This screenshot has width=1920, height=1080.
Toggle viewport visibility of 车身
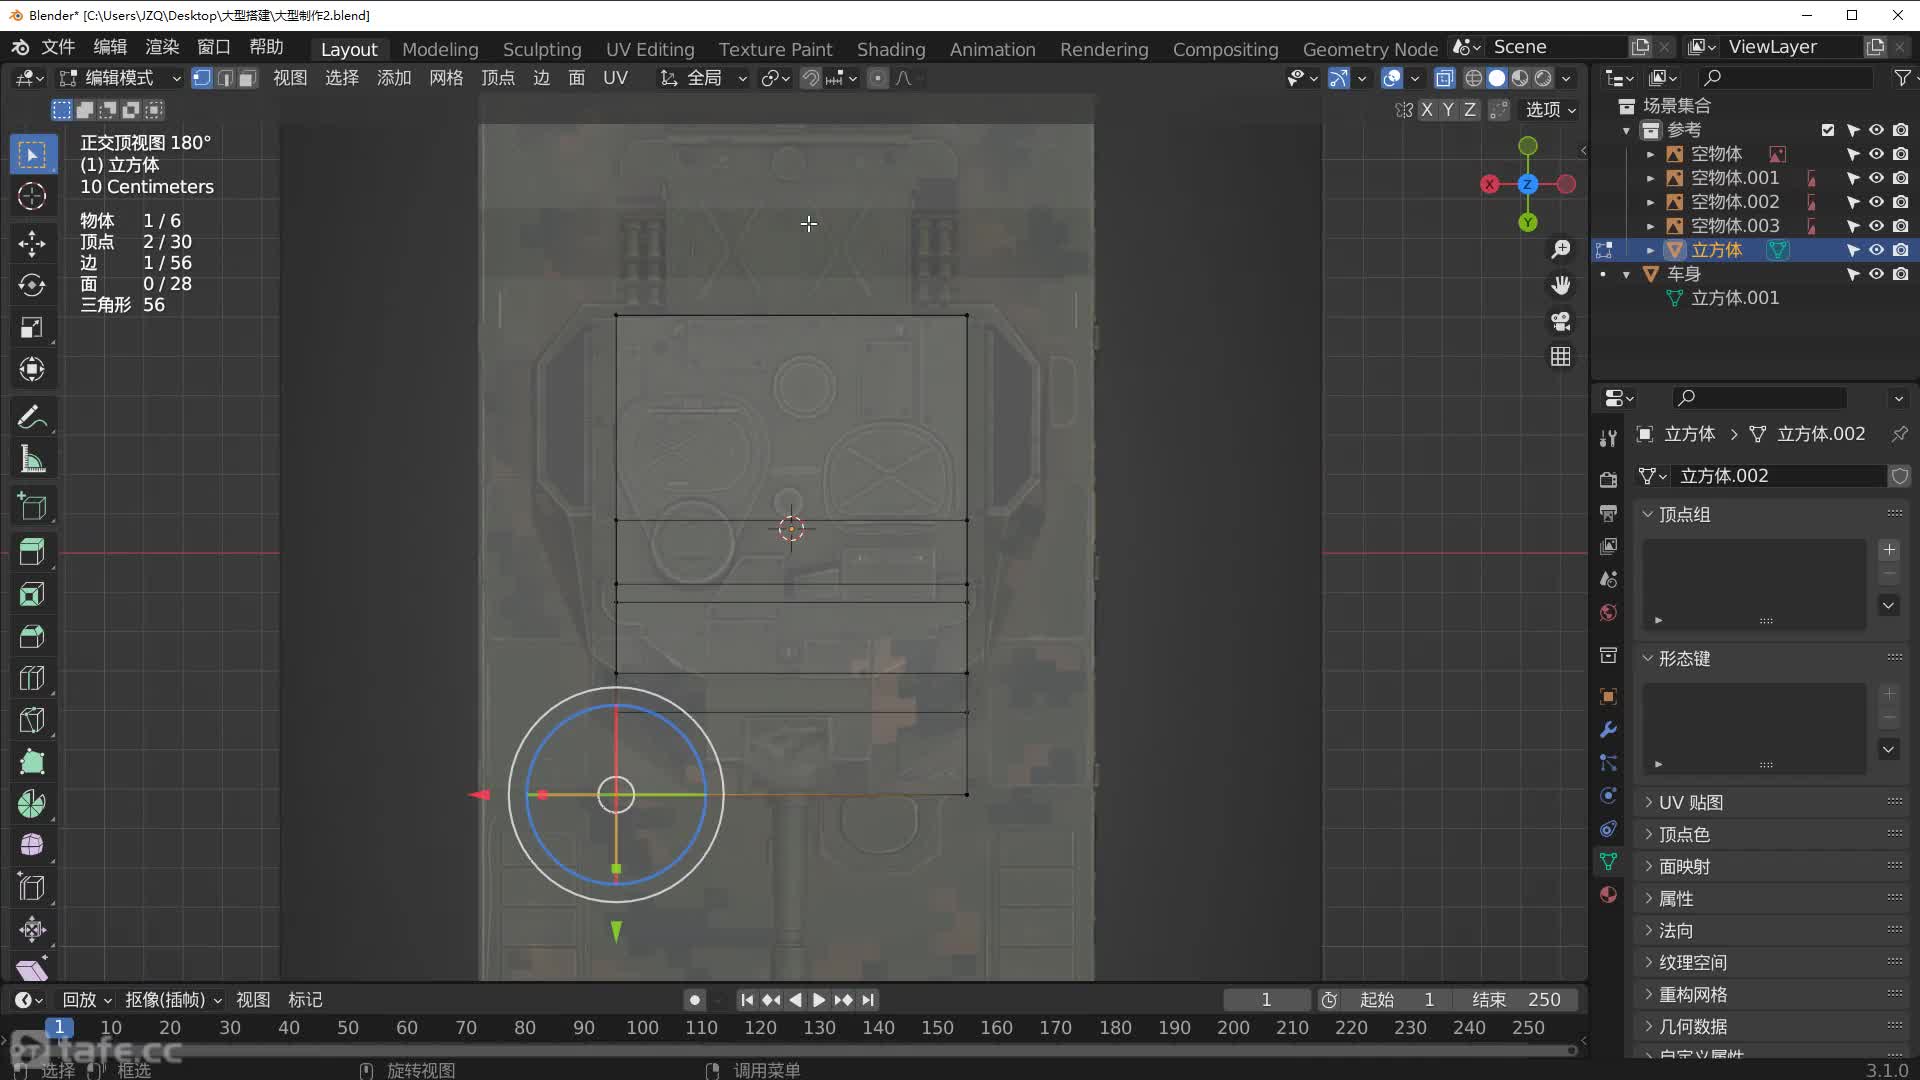pyautogui.click(x=1876, y=274)
